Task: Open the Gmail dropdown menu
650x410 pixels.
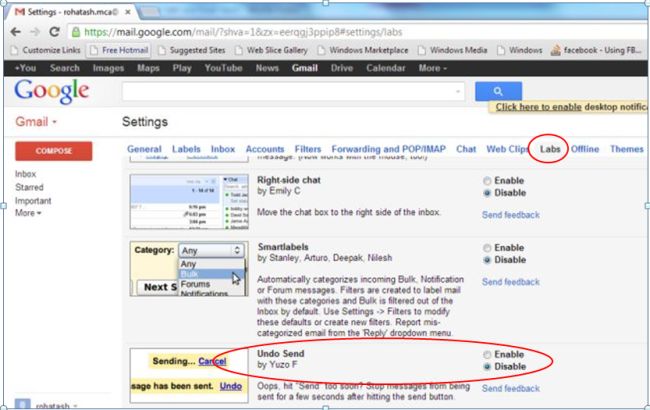Action: (x=36, y=122)
